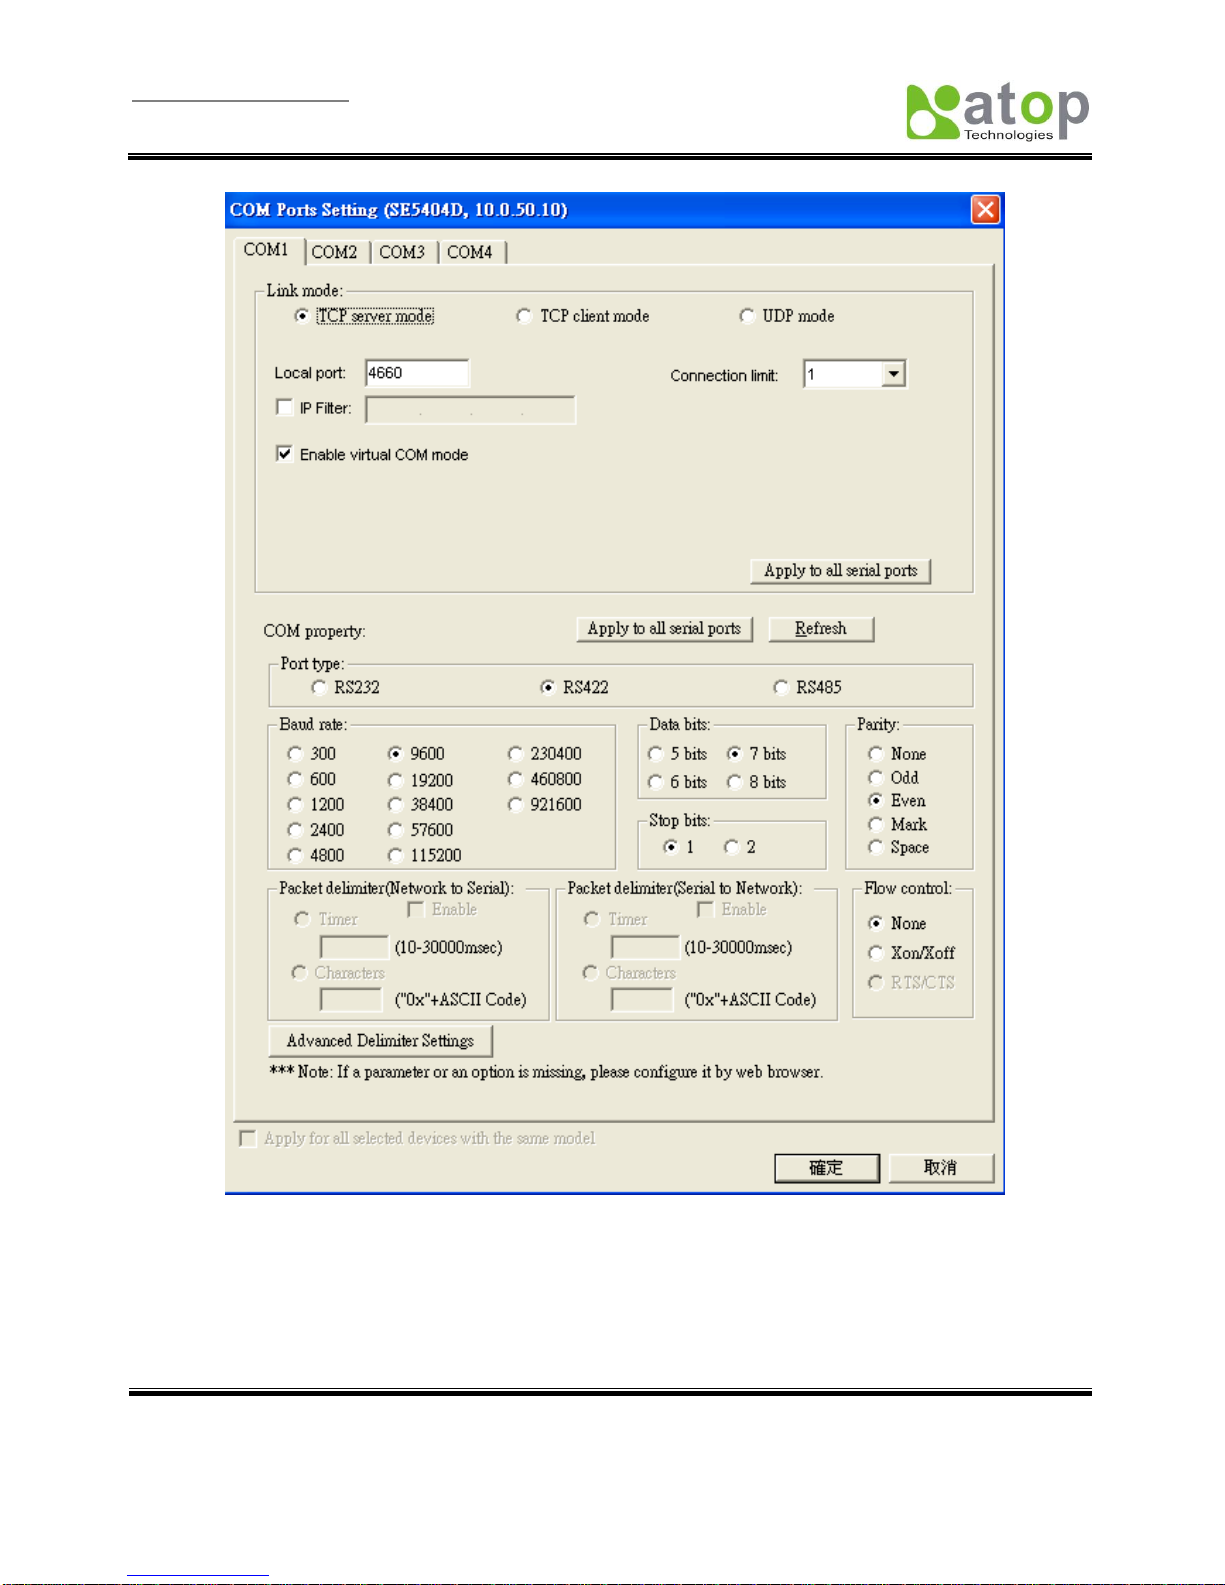Choose 7 bits data bits
The height and width of the screenshot is (1585, 1225).
(734, 754)
